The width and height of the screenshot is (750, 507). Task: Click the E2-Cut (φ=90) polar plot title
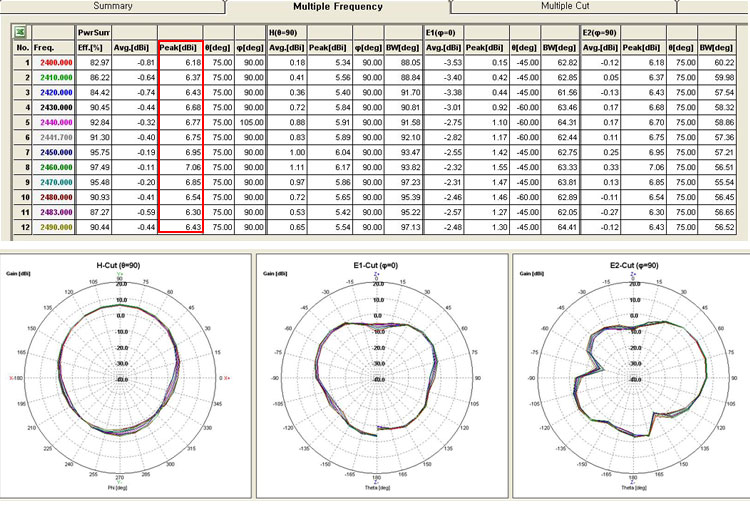(x=634, y=265)
